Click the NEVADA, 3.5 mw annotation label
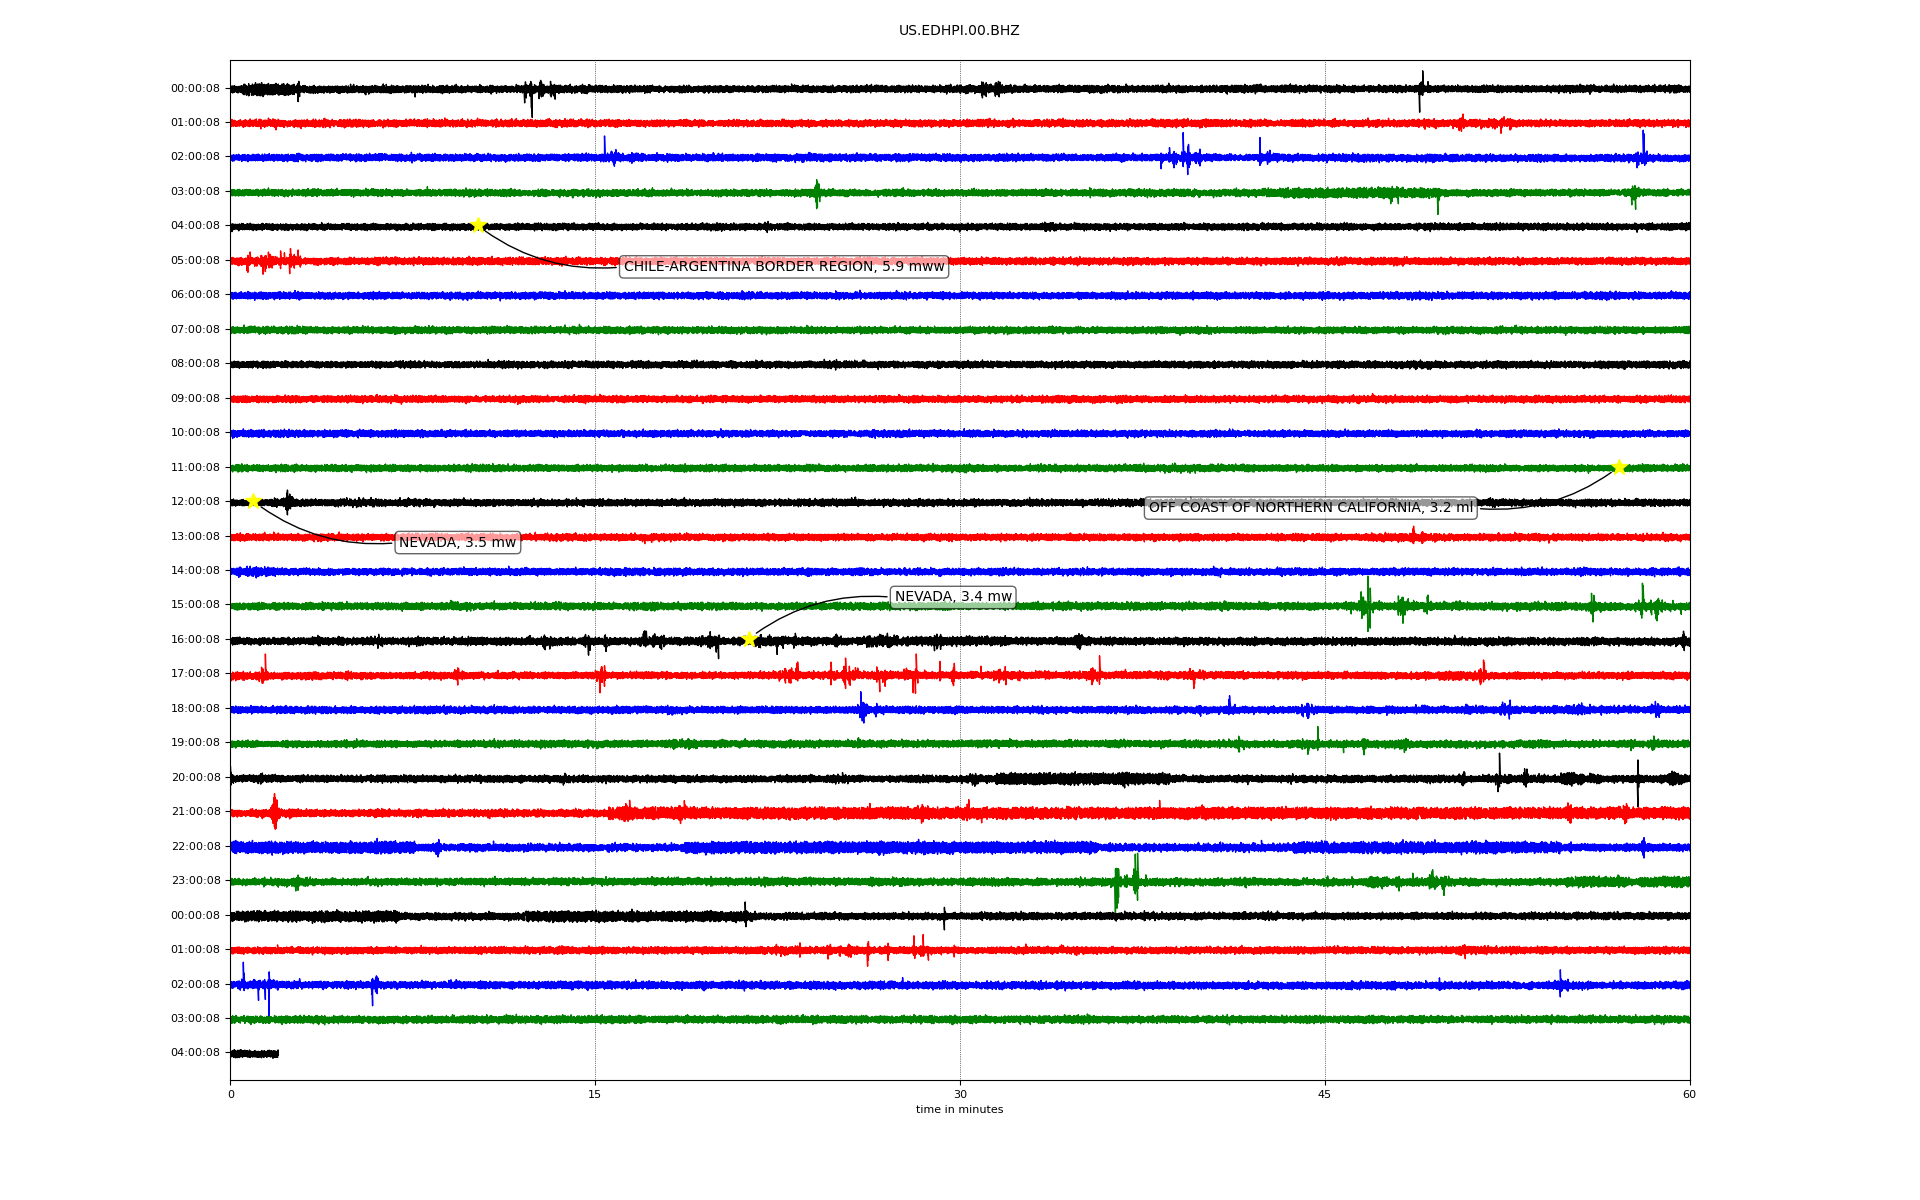This screenshot has height=1200, width=1920. 457,543
